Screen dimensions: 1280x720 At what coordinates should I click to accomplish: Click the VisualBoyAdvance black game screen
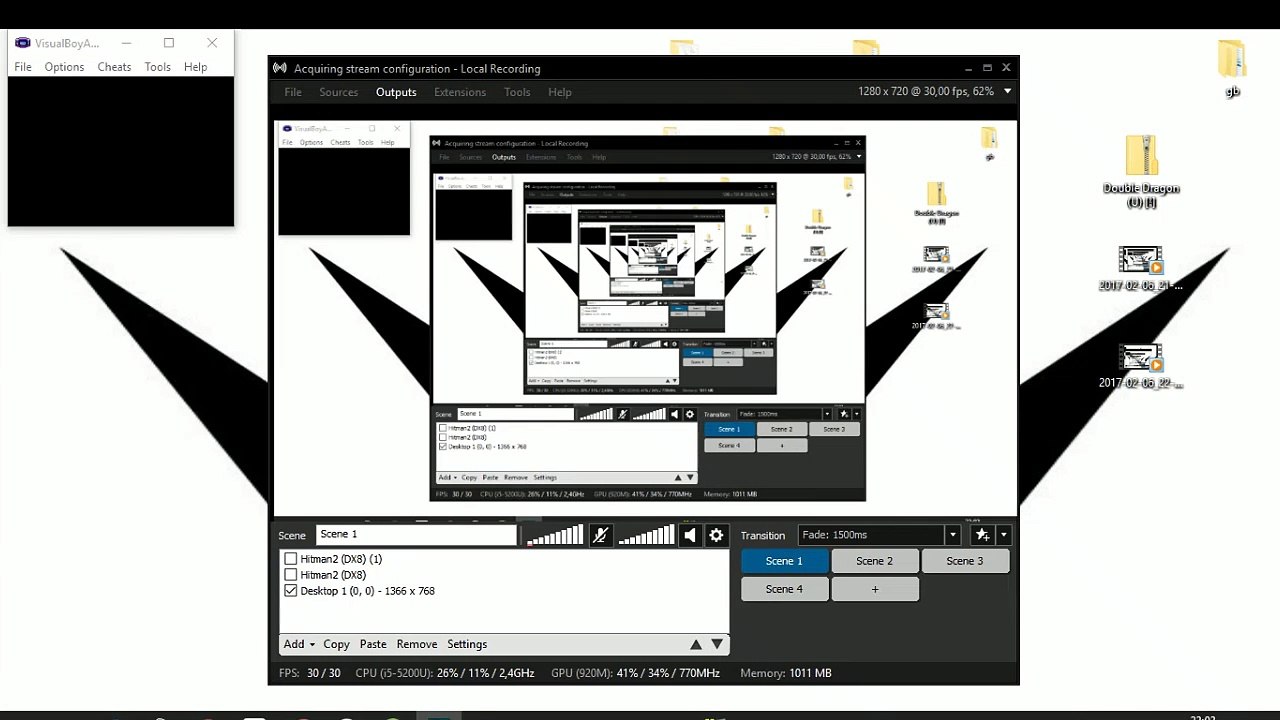[121, 152]
